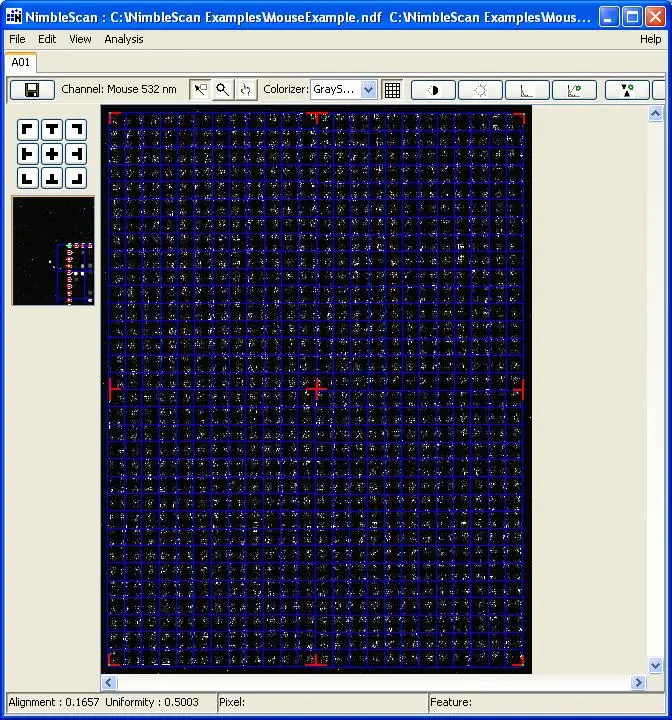Screen dimensions: 672x720
Task: Click the vertical scrollbar down arrow
Action: click(655, 664)
